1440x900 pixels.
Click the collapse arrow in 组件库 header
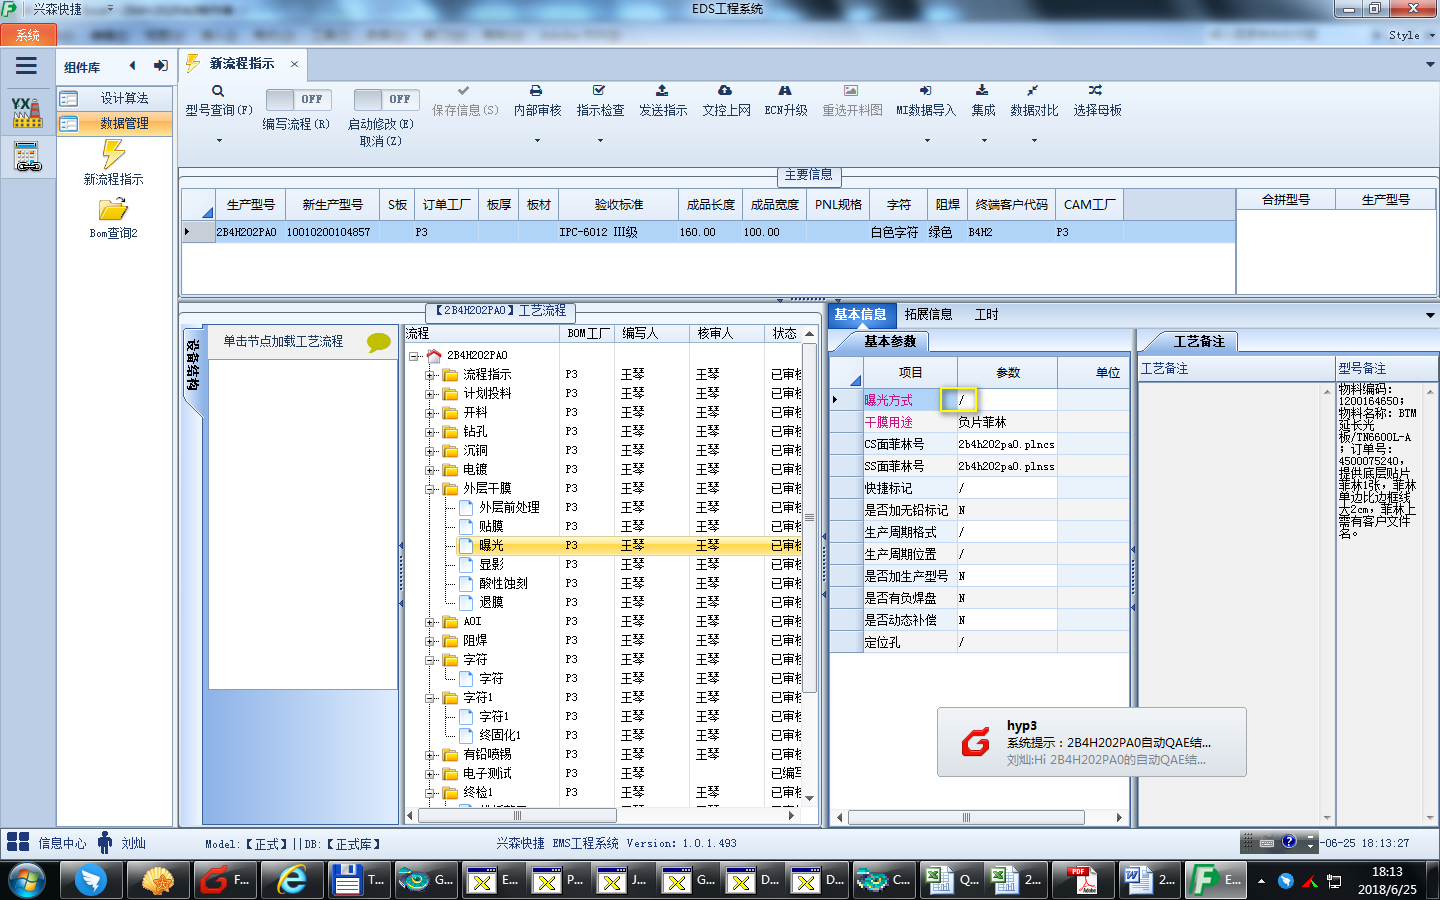click(132, 66)
